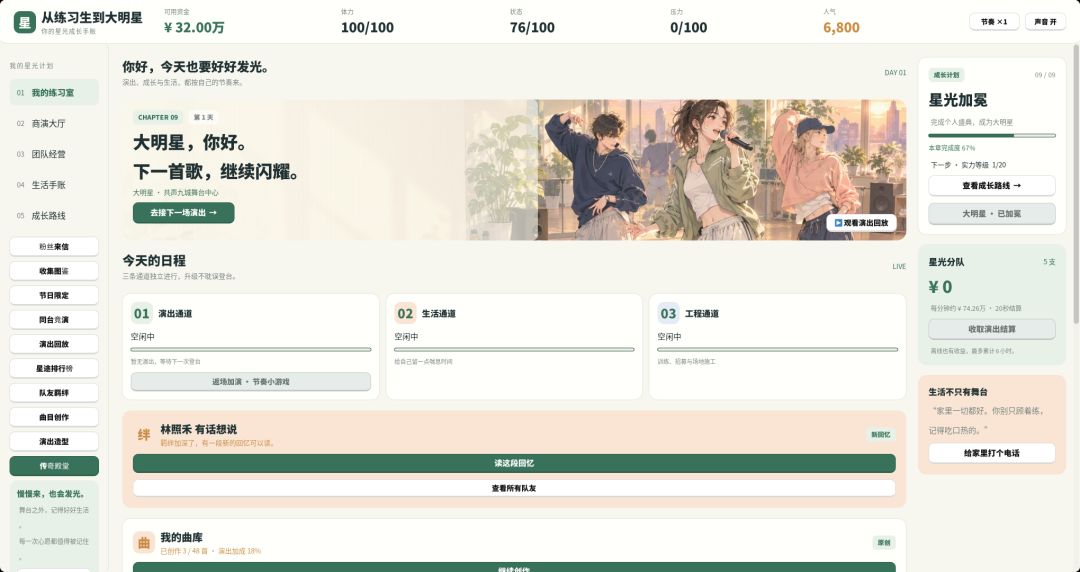
Task: Click the 原创 badge in 我的曲库
Action: (x=884, y=543)
